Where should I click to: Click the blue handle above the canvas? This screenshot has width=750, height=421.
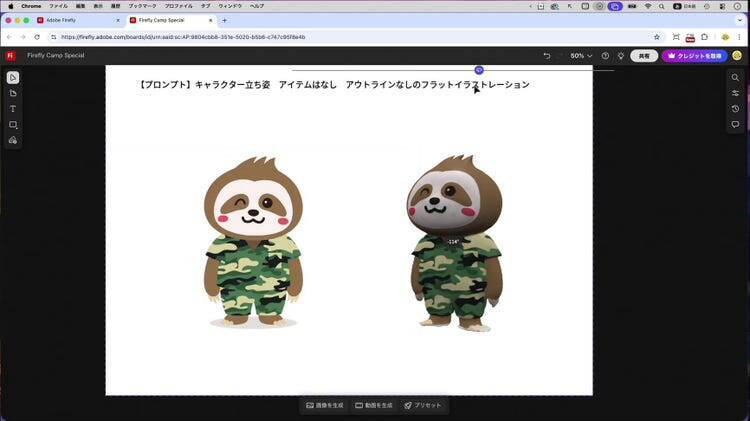479,70
